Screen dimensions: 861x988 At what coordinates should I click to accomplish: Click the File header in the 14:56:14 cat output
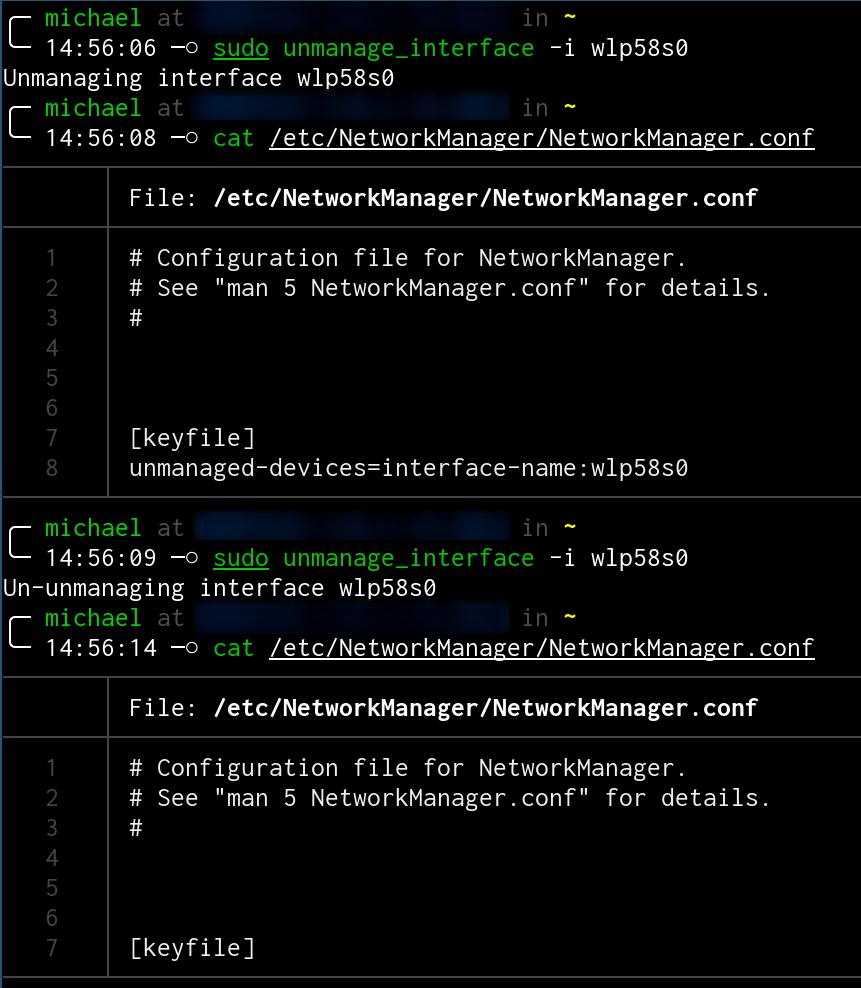click(x=442, y=708)
